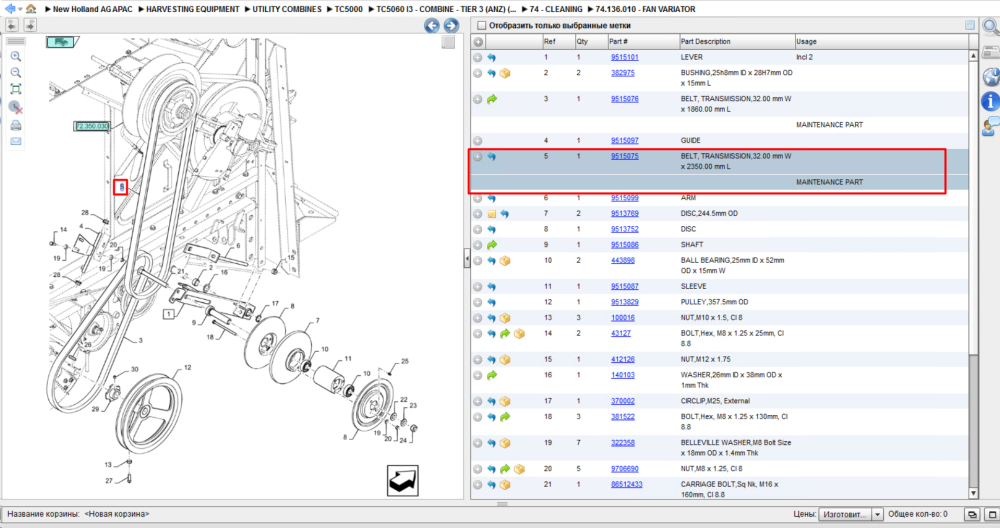
Task: Click table scrollbar down arrow
Action: coord(973,493)
